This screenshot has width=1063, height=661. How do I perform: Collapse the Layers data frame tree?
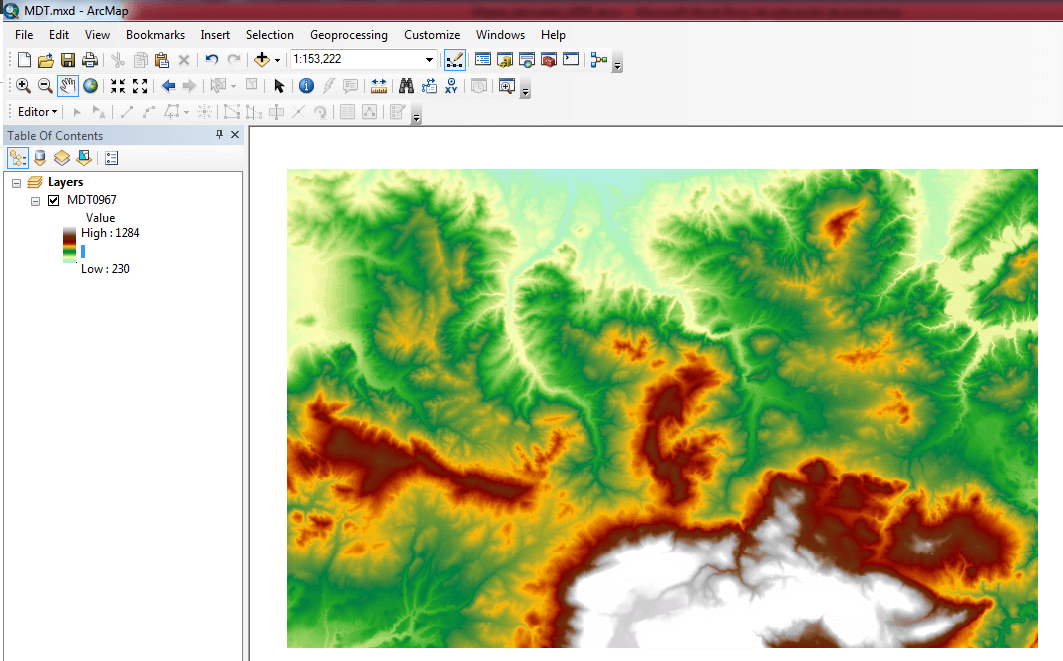coord(17,183)
